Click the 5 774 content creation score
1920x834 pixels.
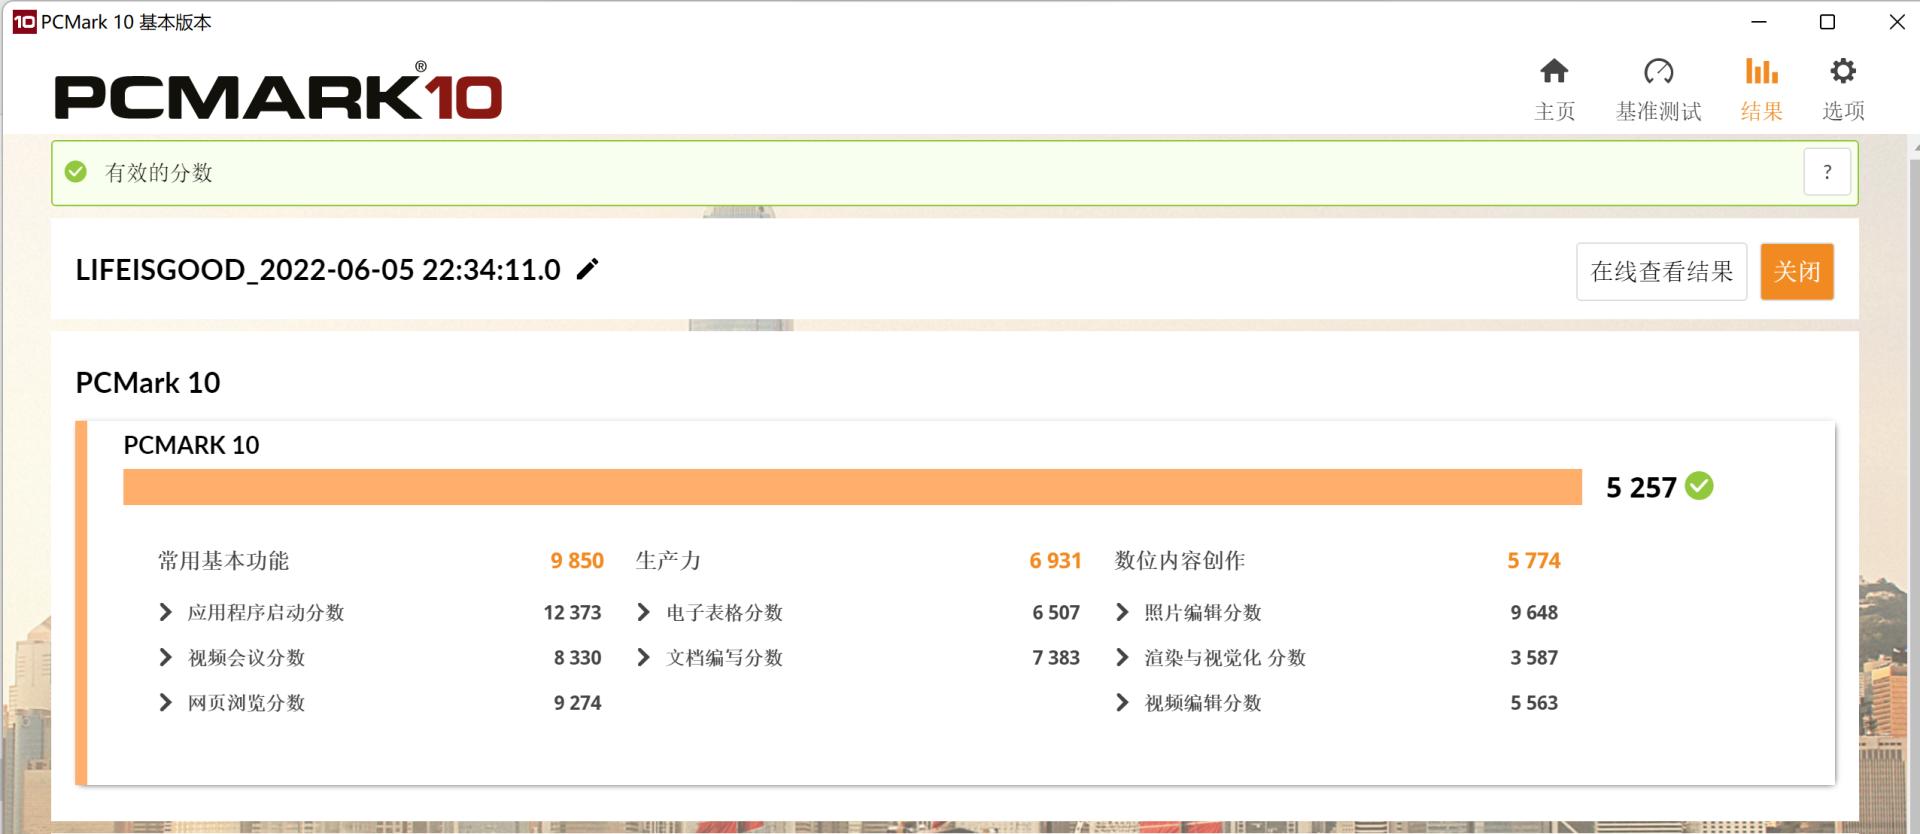pyautogui.click(x=1534, y=561)
